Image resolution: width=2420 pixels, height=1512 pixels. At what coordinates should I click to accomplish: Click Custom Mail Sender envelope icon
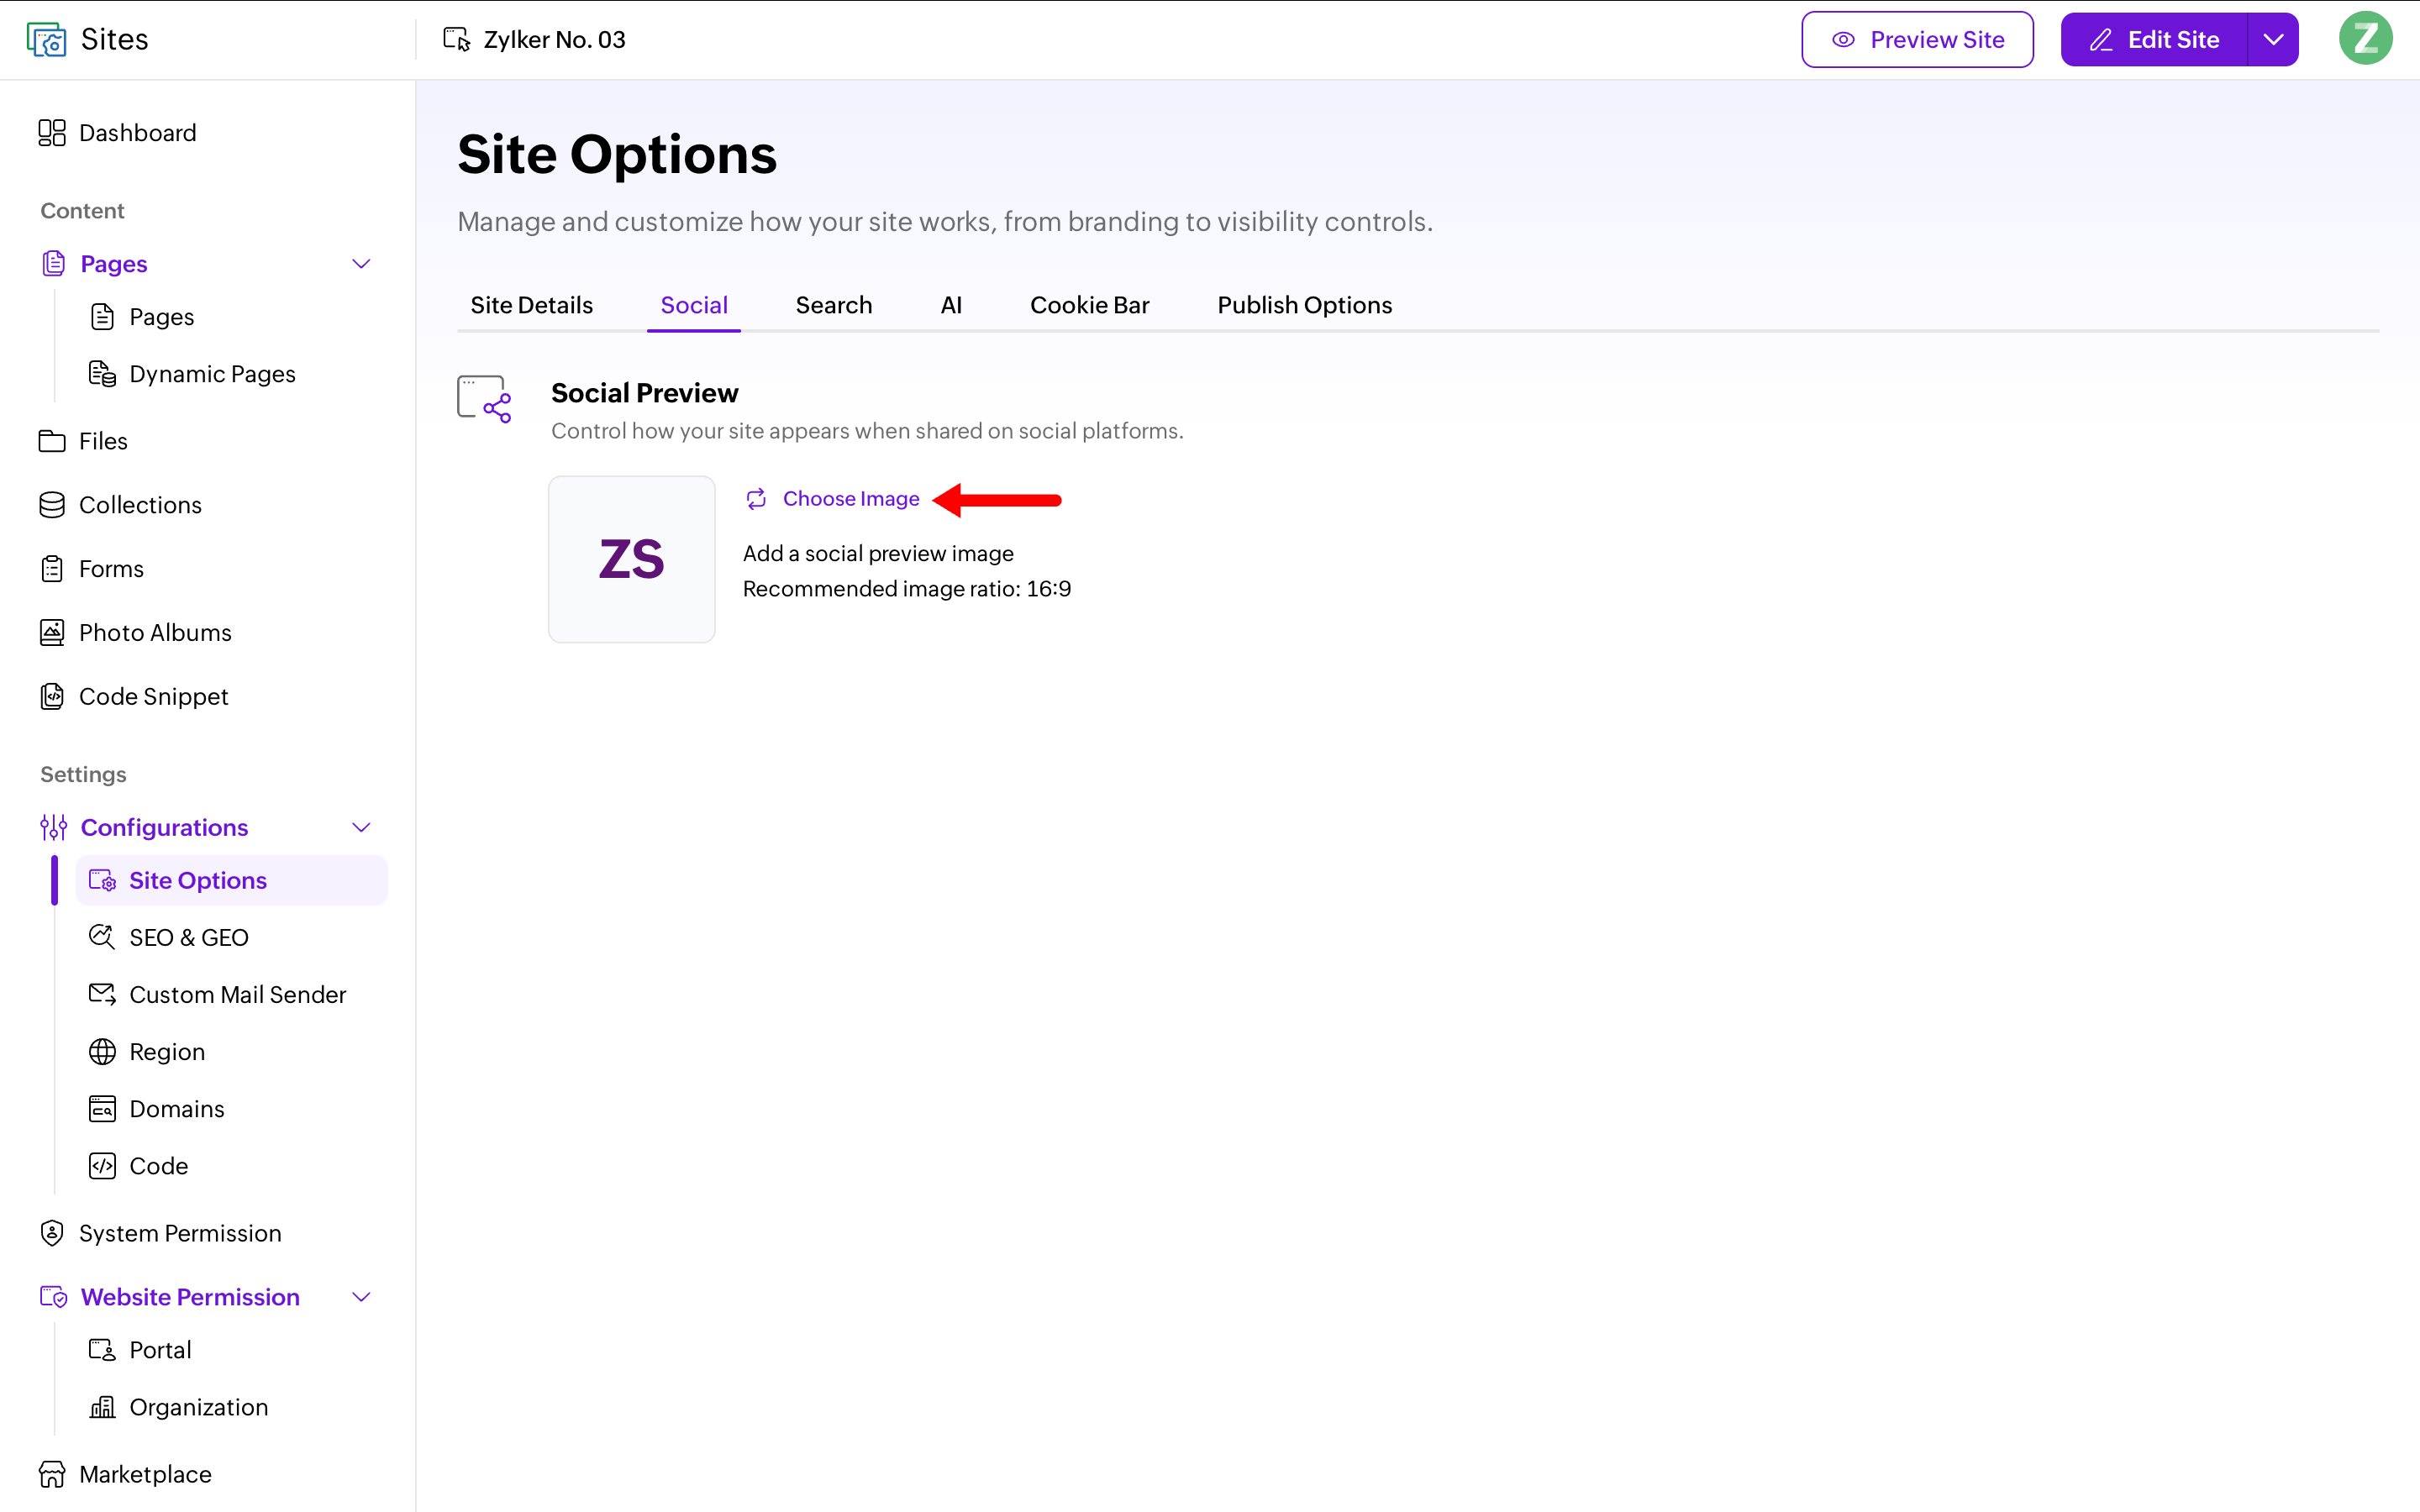click(x=102, y=994)
